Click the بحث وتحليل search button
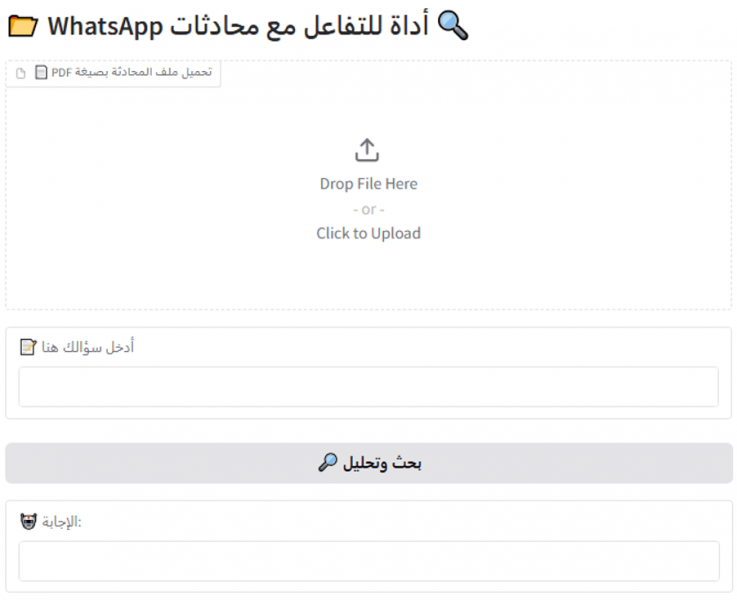The height and width of the screenshot is (600, 737). [x=369, y=463]
